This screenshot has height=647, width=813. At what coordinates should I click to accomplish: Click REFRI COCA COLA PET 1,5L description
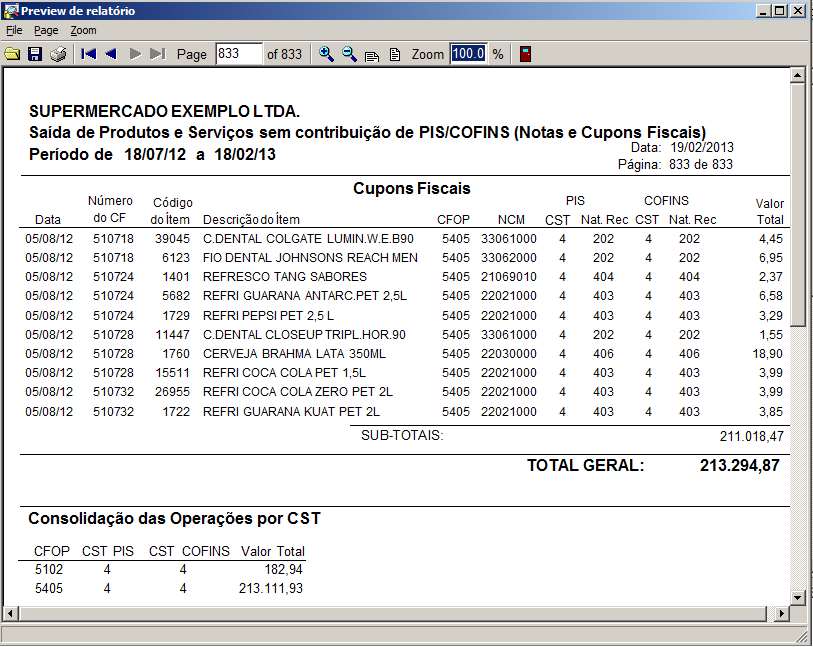284,373
